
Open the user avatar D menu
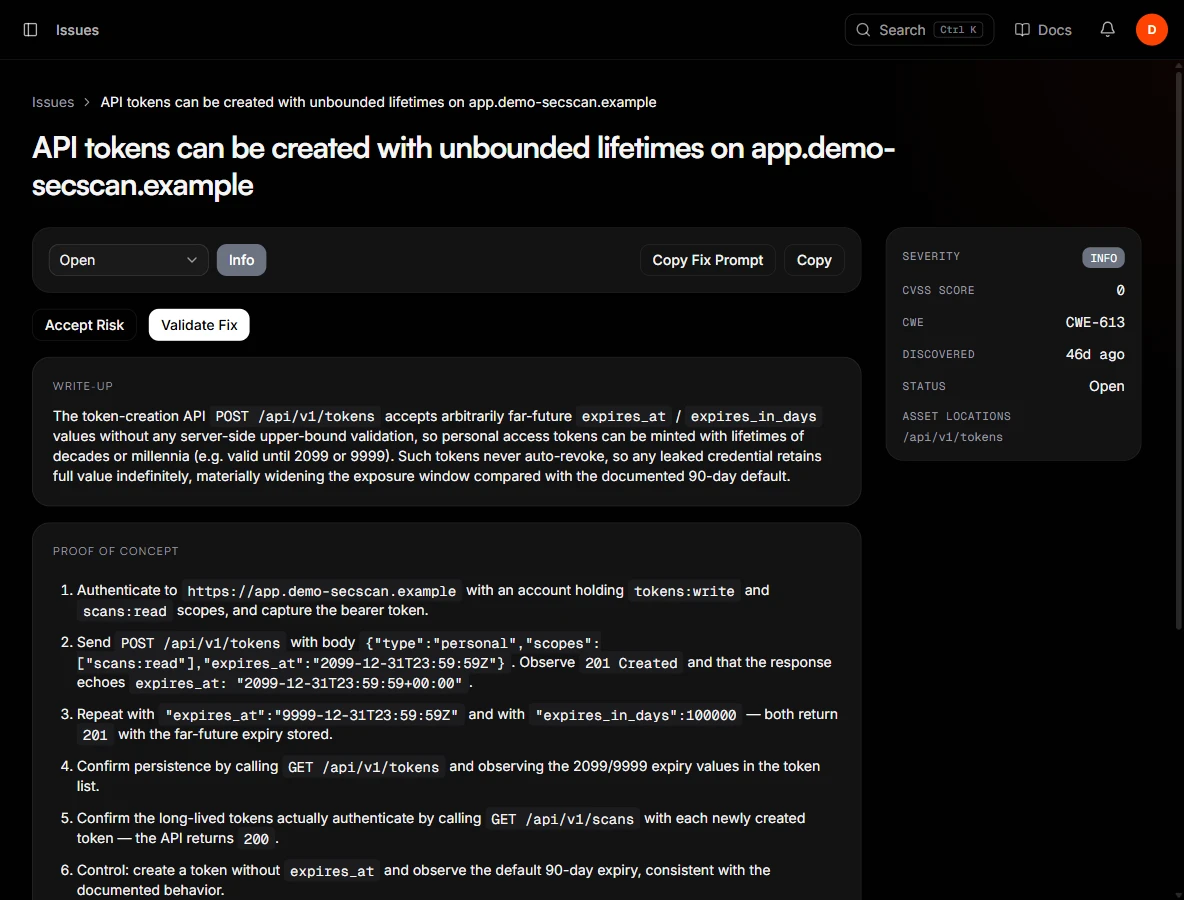(x=1151, y=29)
